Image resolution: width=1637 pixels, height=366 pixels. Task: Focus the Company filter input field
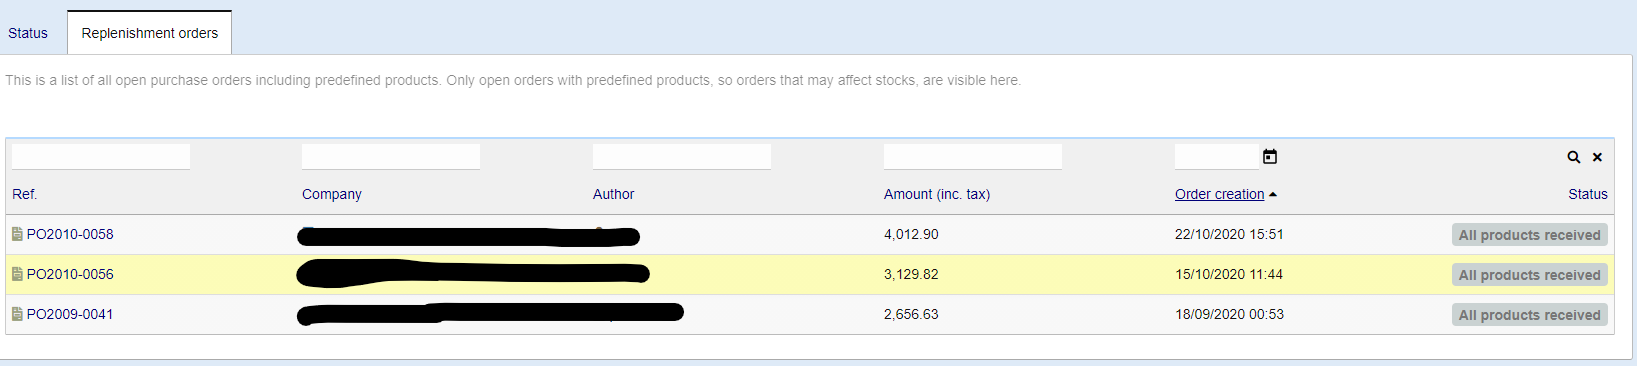pos(391,156)
